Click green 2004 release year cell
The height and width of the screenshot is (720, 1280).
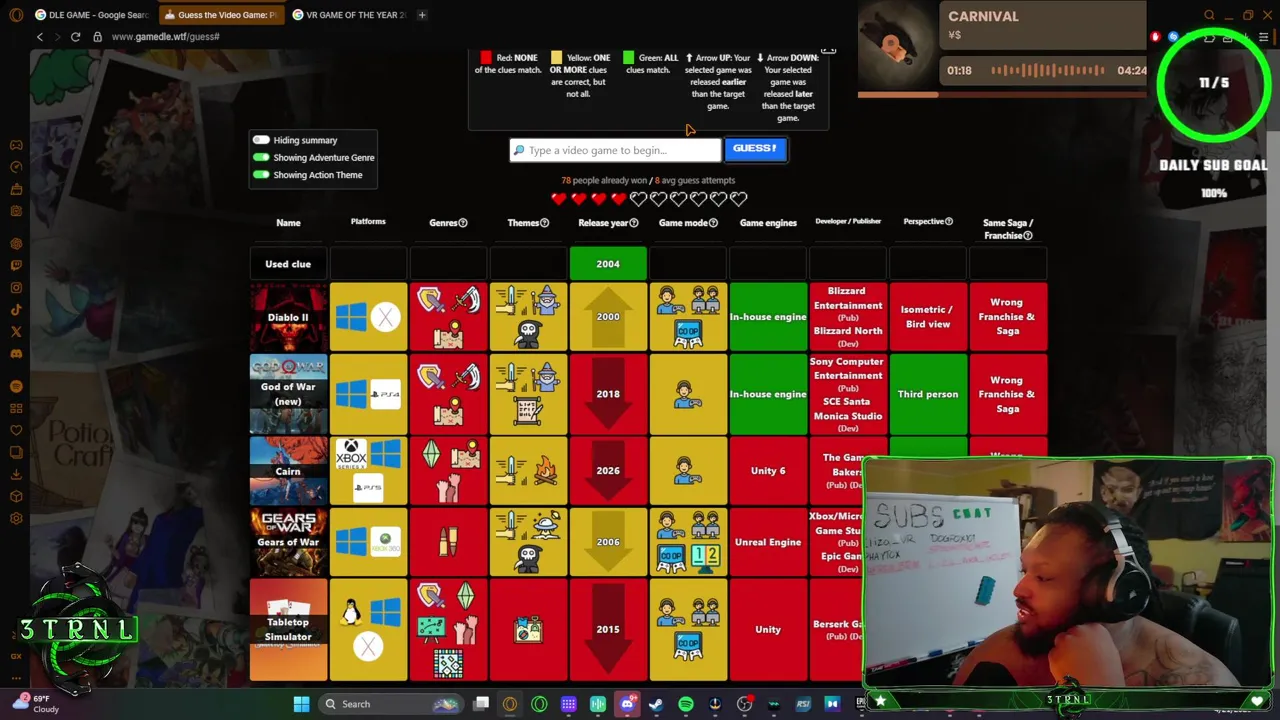[608, 264]
